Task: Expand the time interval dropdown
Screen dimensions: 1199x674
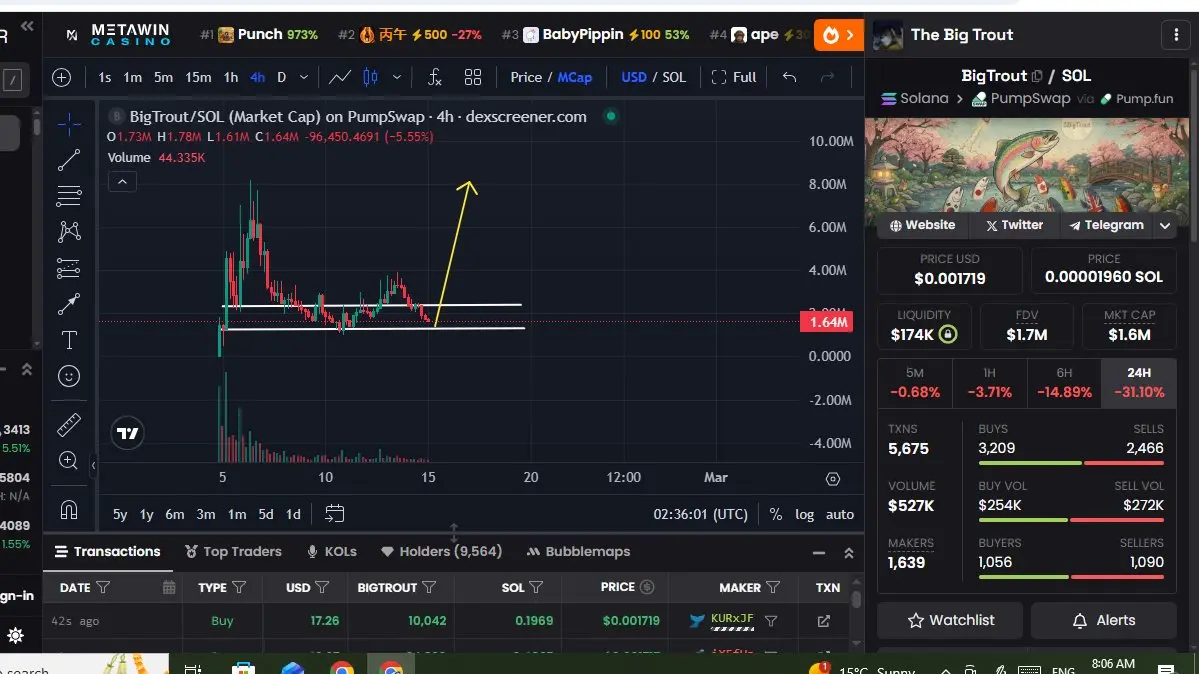Action: [x=304, y=77]
